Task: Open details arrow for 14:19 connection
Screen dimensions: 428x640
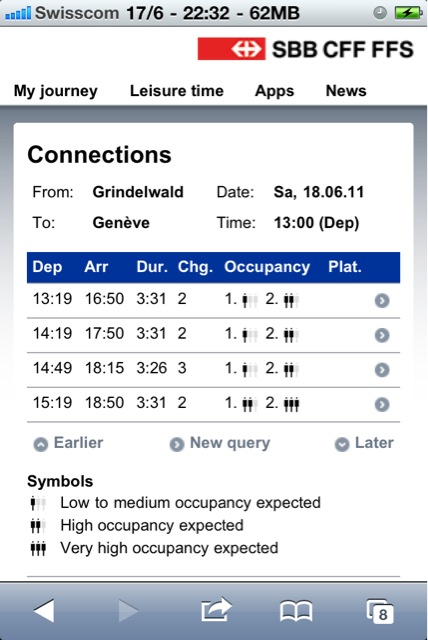Action: click(x=381, y=335)
